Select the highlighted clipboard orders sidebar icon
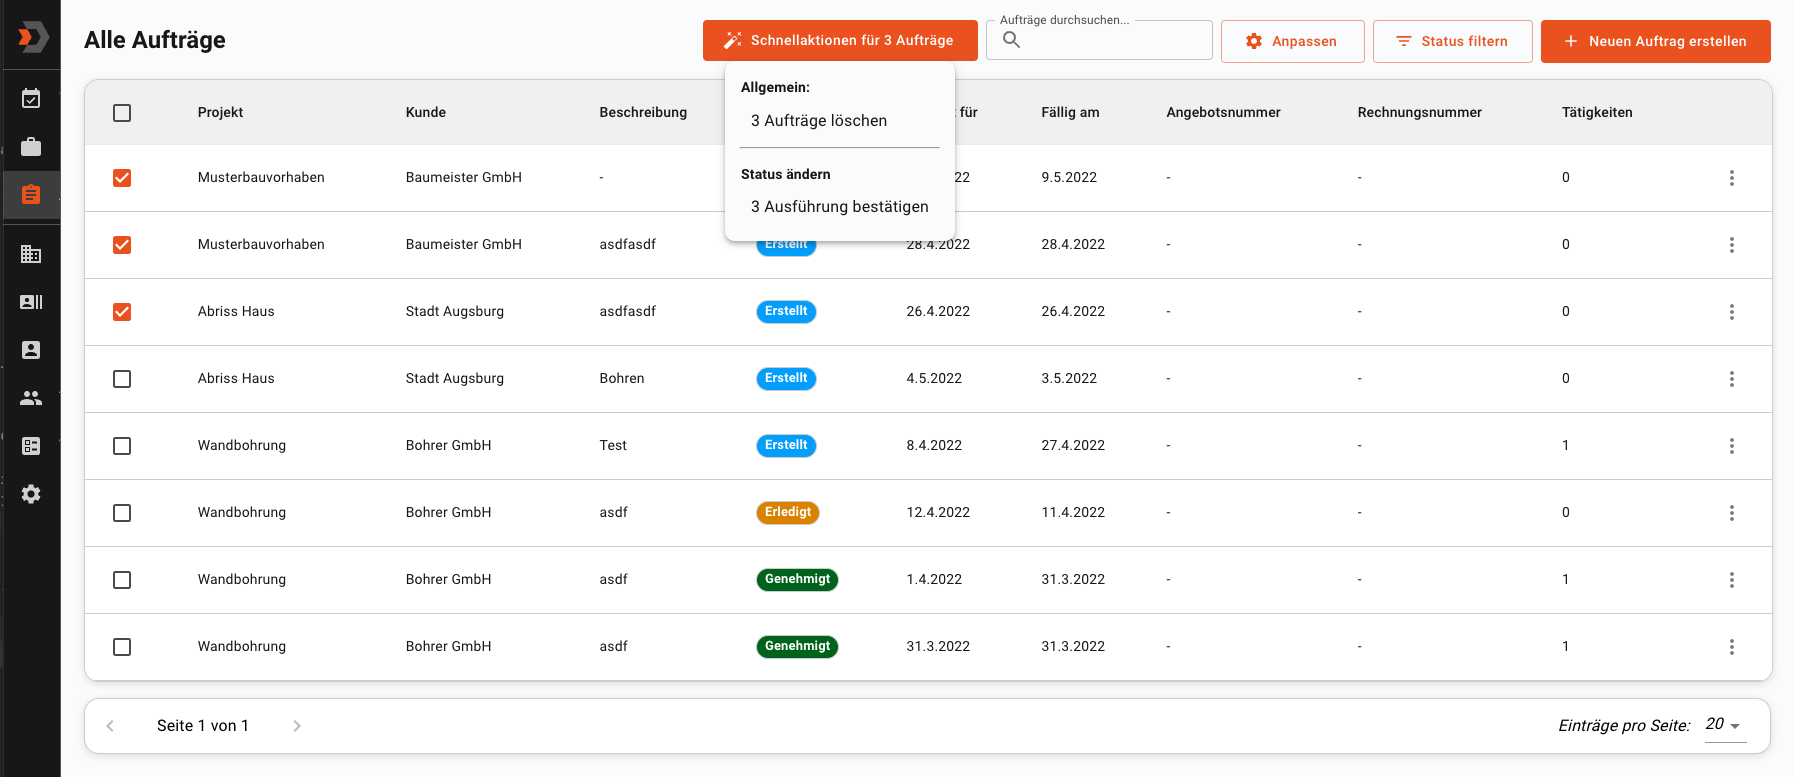 click(x=31, y=194)
